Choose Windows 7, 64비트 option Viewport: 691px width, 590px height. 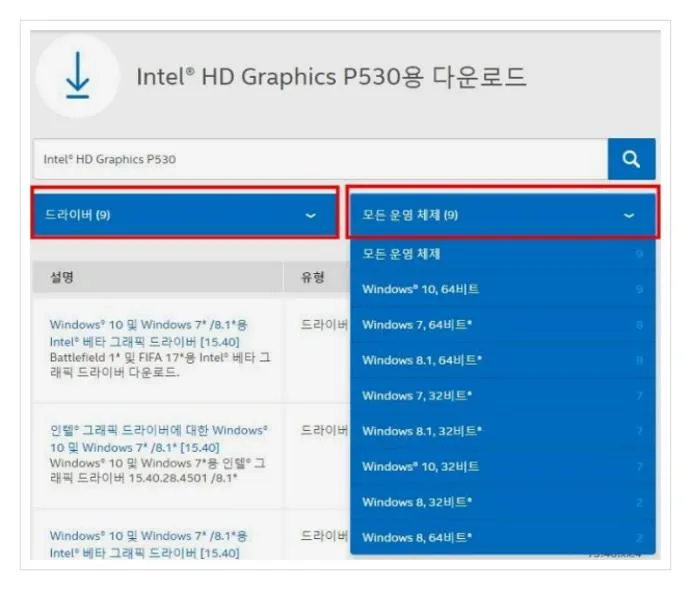tap(502, 325)
